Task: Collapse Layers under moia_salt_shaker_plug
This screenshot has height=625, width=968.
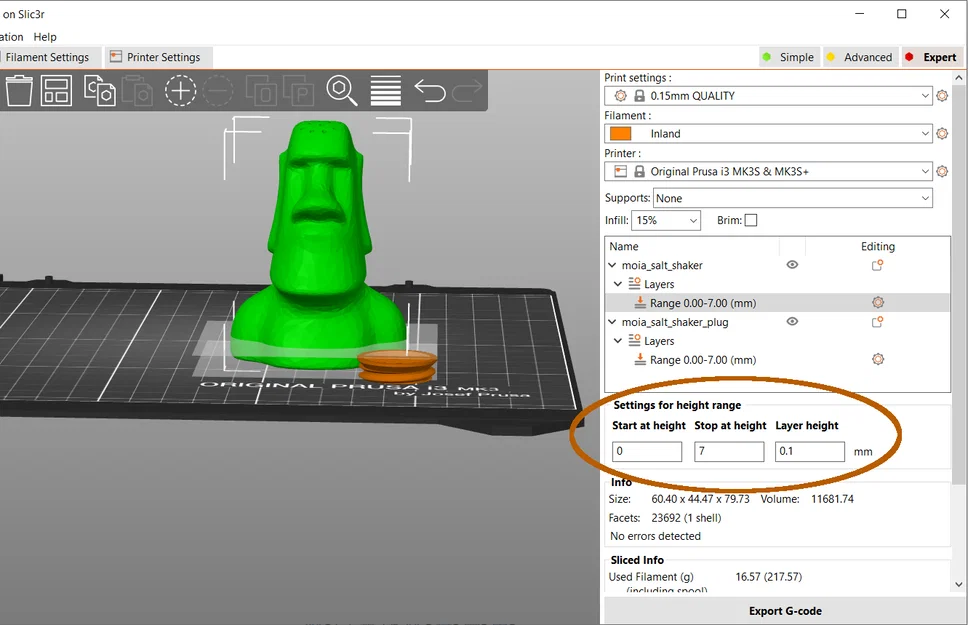Action: 618,341
